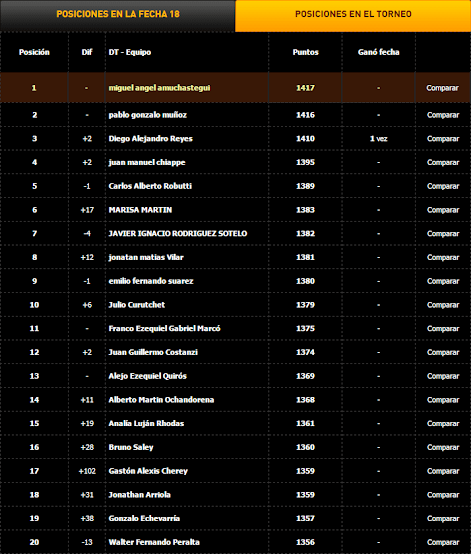
Task: Click Comparar in Carlos Alberto Robutti row
Action: click(x=443, y=186)
